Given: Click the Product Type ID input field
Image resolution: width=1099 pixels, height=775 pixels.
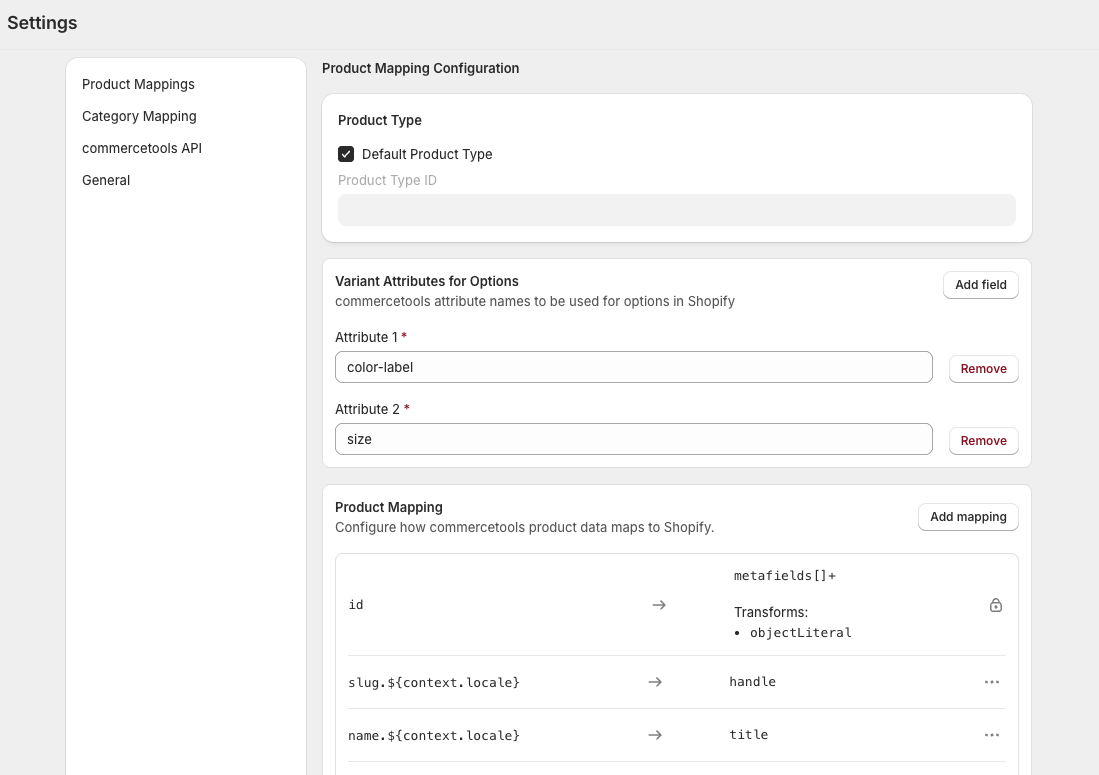Looking at the screenshot, I should pos(676,210).
